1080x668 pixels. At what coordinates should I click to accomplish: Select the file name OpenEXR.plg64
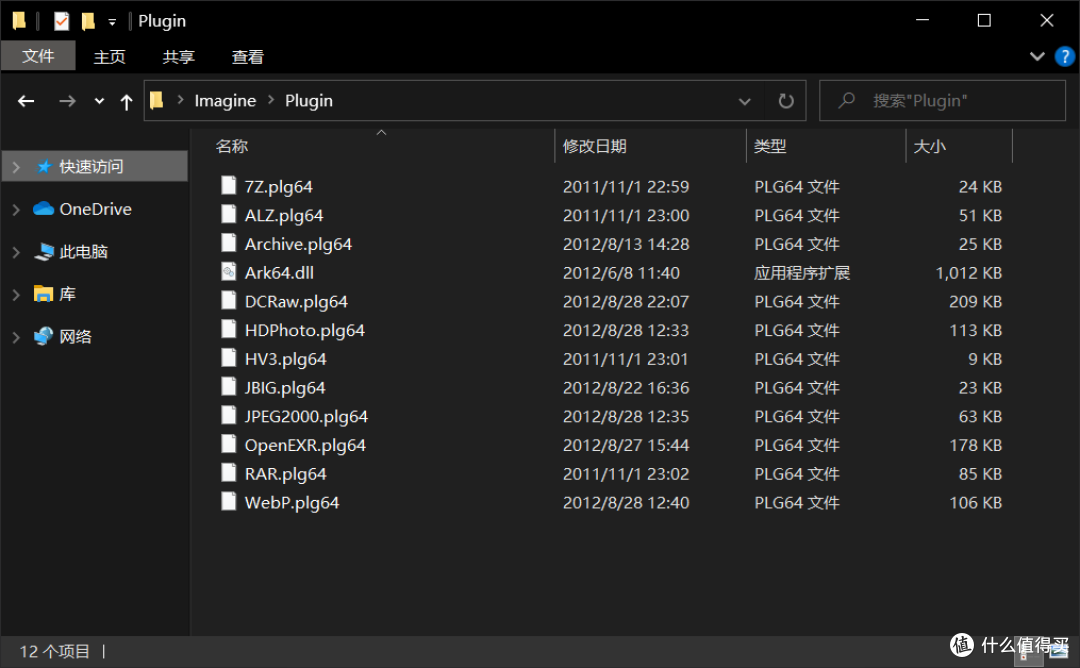point(304,446)
